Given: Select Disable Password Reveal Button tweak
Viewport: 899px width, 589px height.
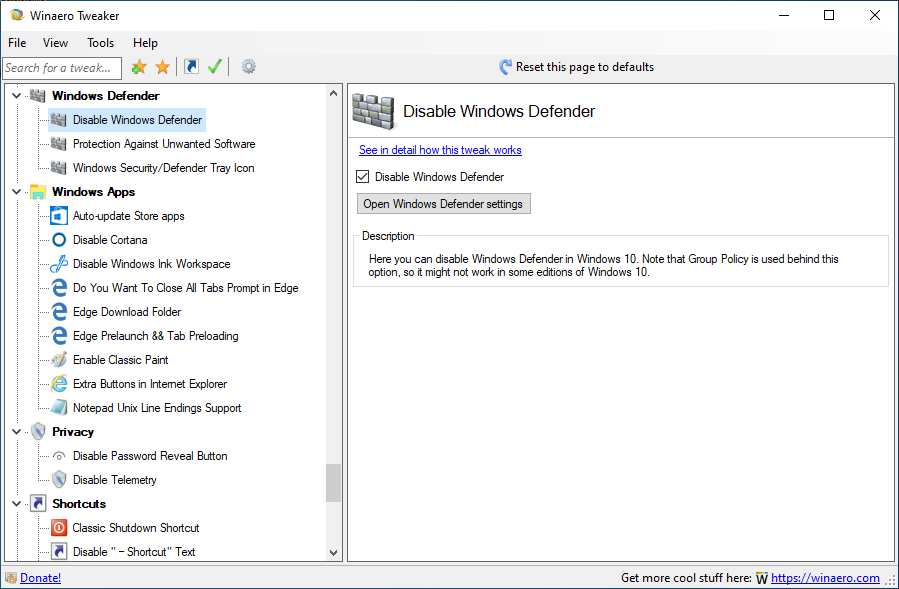Looking at the screenshot, I should pos(150,456).
